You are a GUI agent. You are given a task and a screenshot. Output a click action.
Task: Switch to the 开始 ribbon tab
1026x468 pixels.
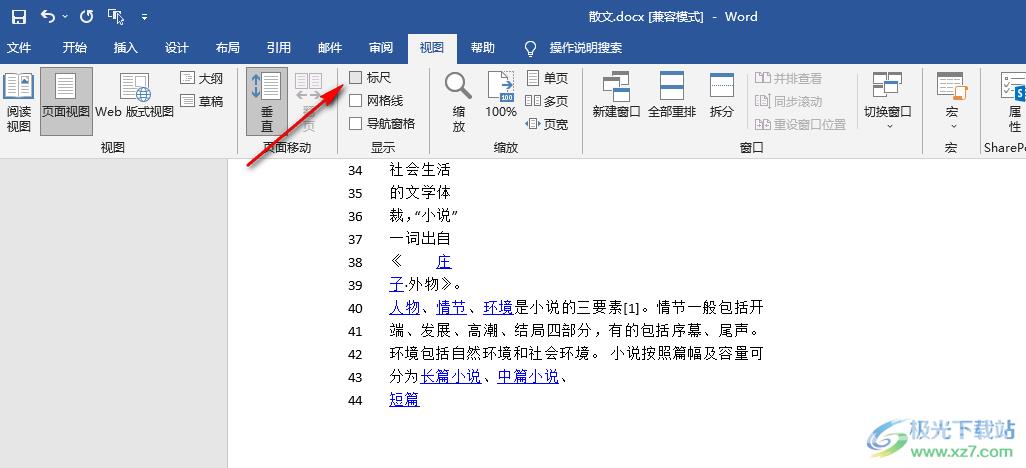pyautogui.click(x=75, y=48)
